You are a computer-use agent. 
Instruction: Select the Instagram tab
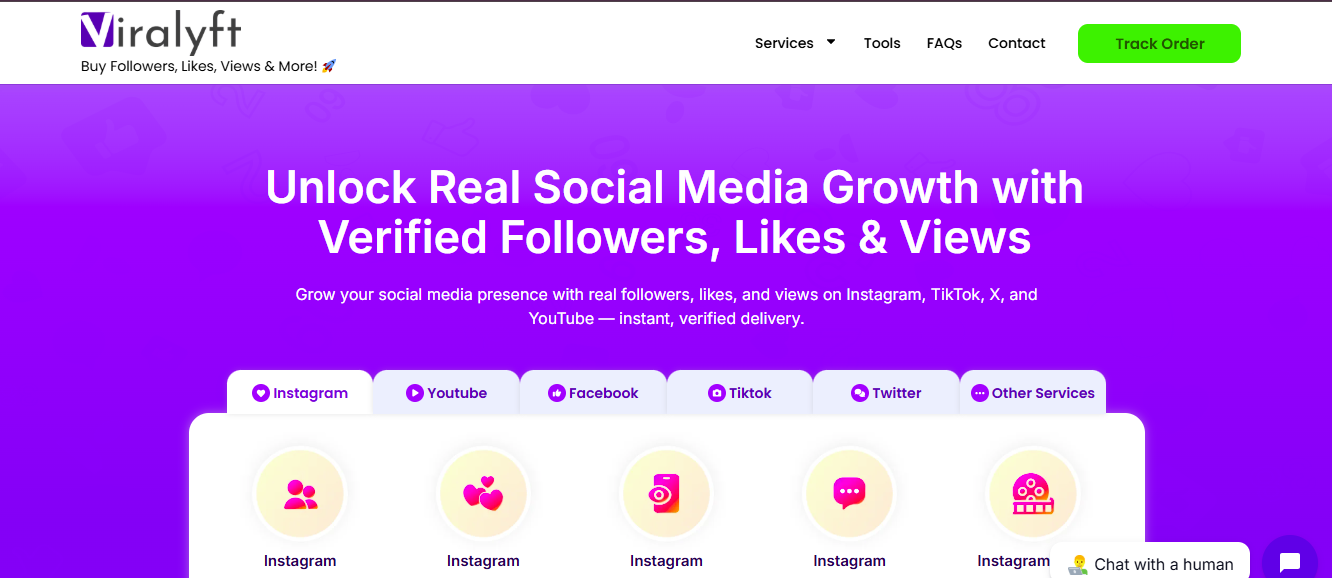click(300, 393)
